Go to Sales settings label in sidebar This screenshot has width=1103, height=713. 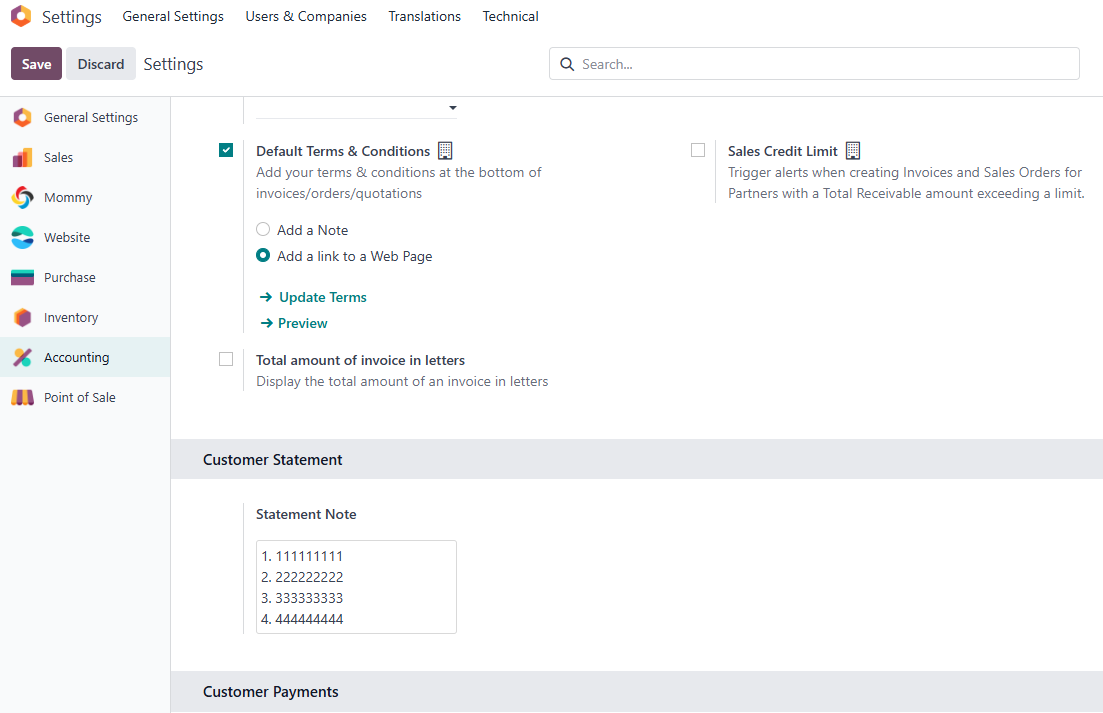tap(58, 158)
